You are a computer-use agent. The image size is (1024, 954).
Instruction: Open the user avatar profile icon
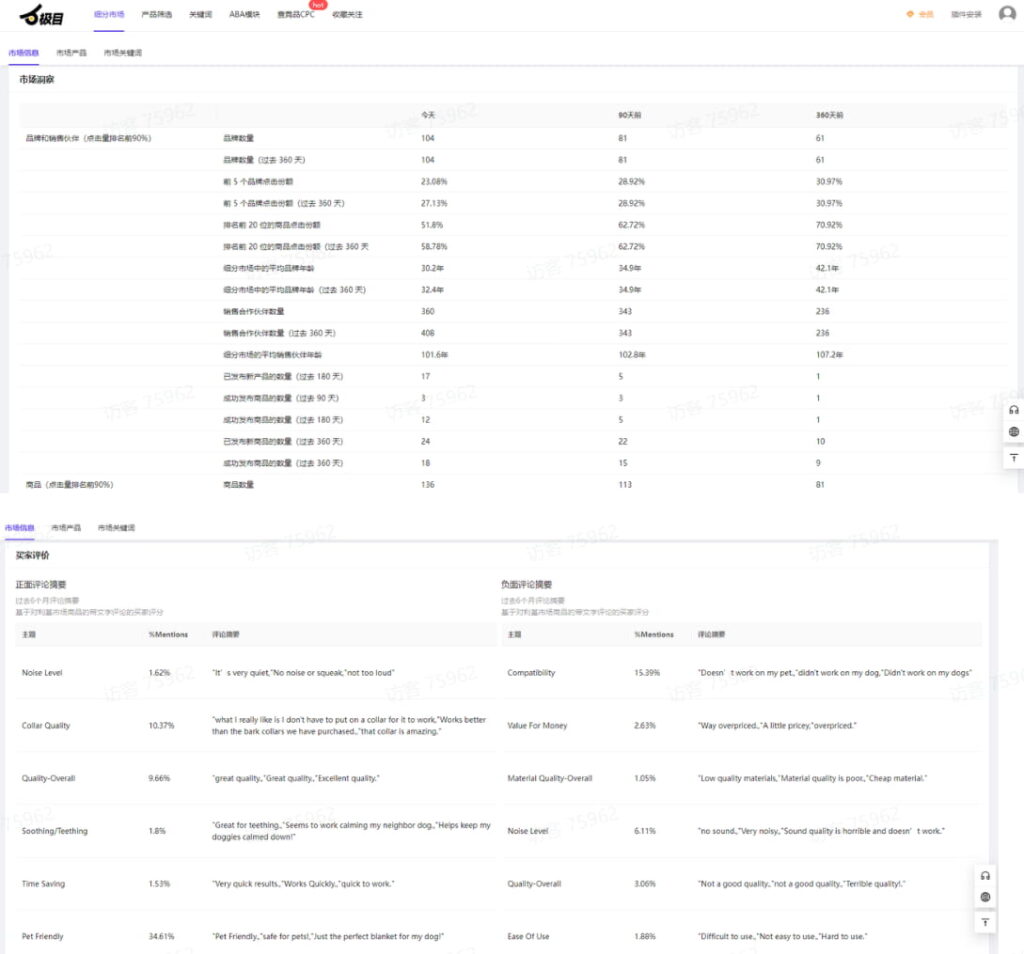[1006, 14]
